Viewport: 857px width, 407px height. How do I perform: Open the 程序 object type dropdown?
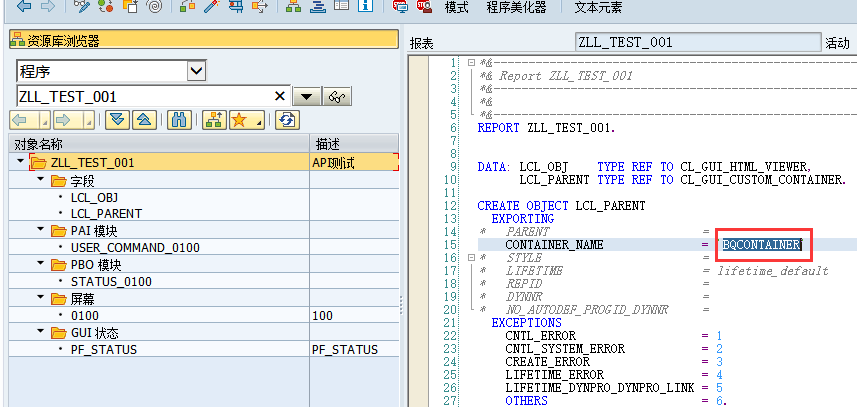tap(196, 71)
